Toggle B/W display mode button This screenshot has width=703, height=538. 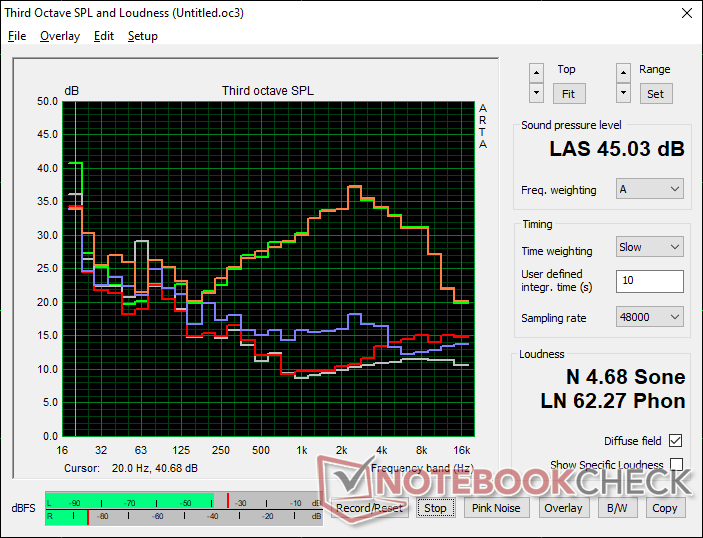(x=617, y=508)
